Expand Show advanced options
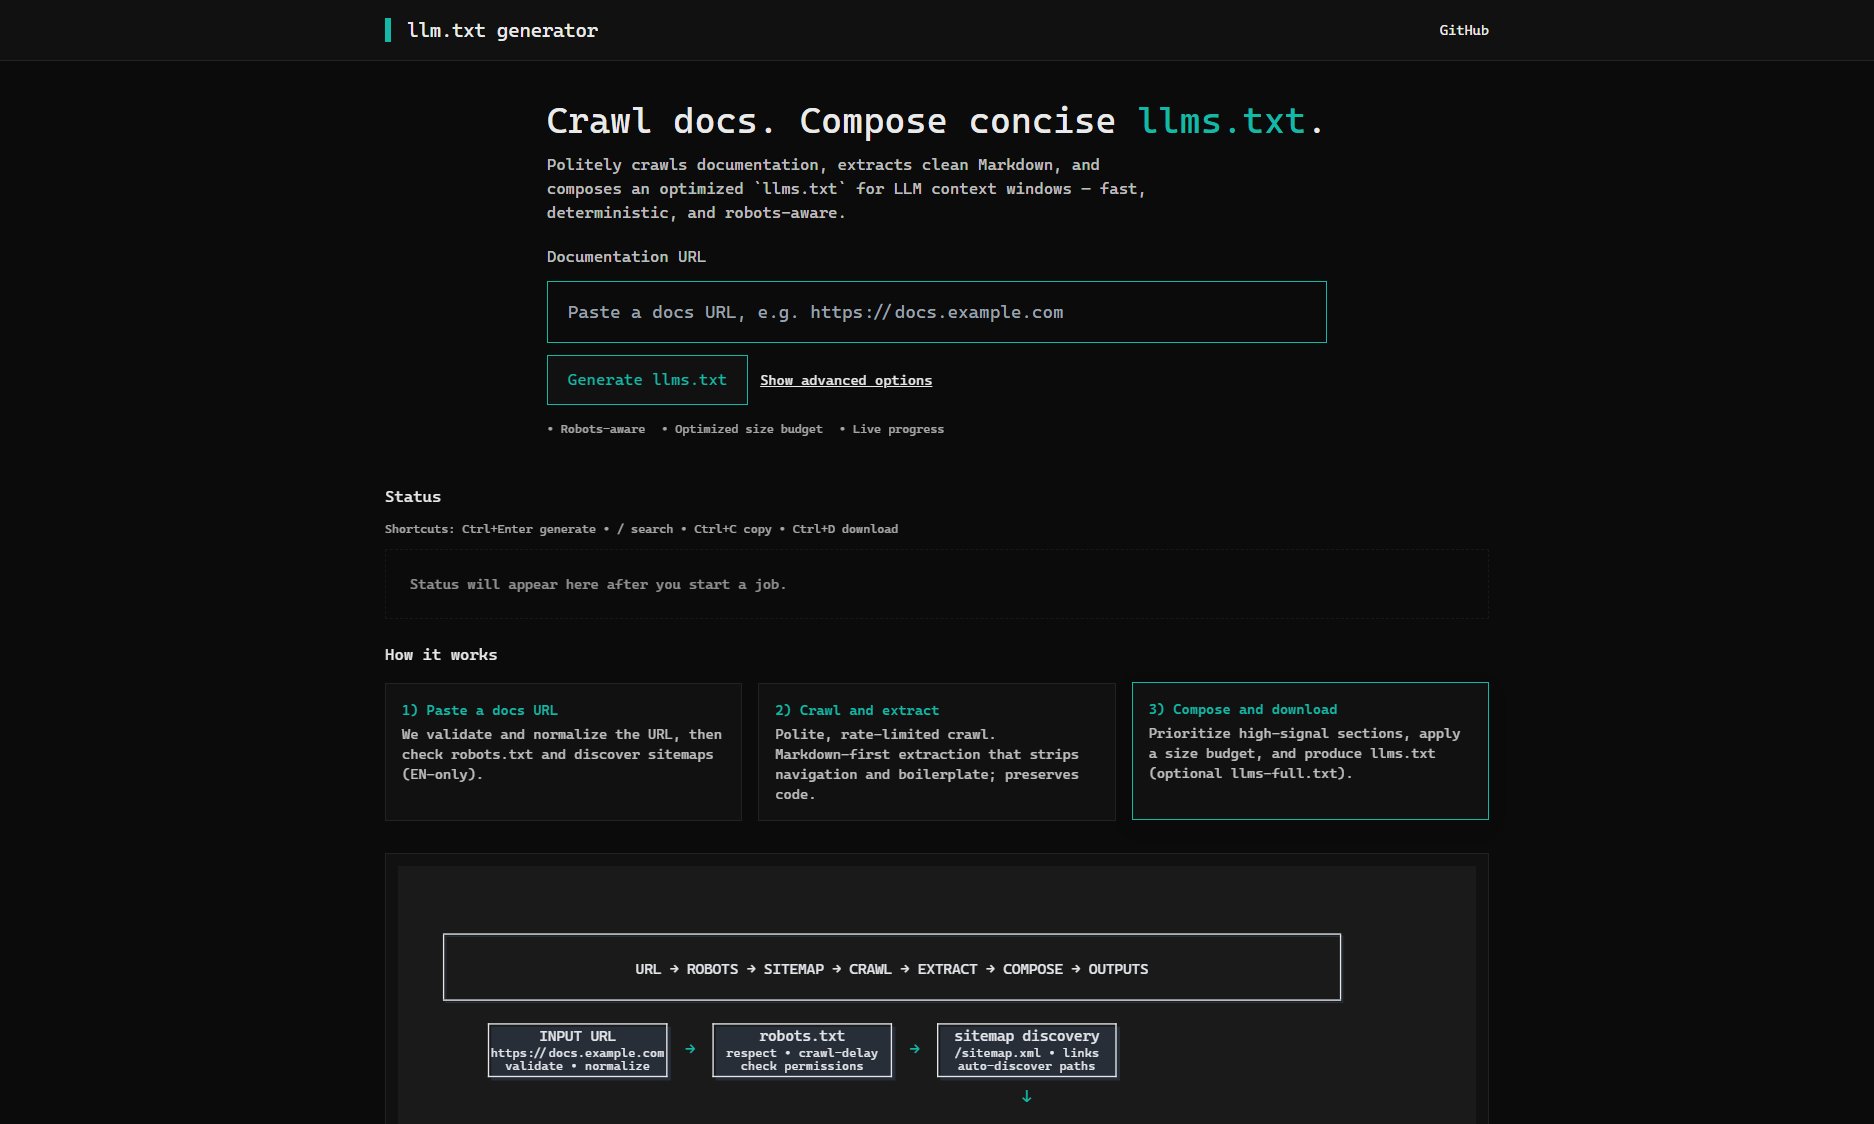Screen dimensions: 1874x1124 coord(846,380)
